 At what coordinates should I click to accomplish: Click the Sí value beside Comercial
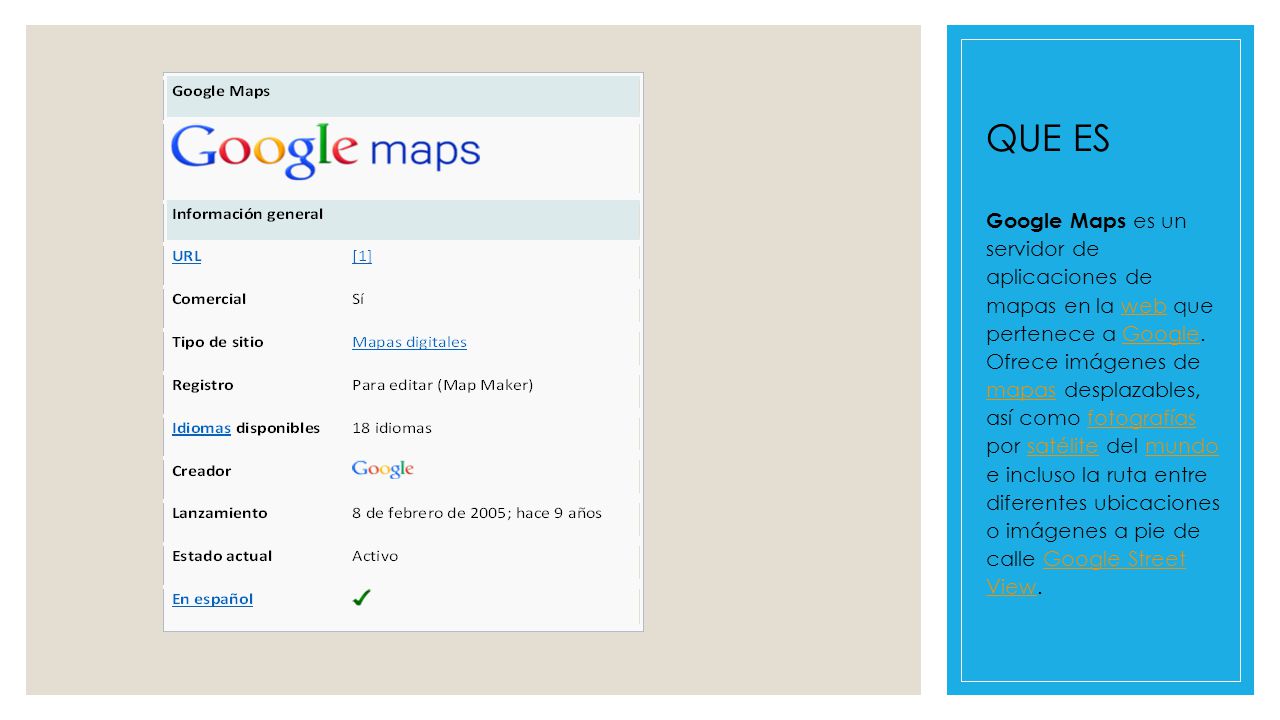click(x=358, y=299)
